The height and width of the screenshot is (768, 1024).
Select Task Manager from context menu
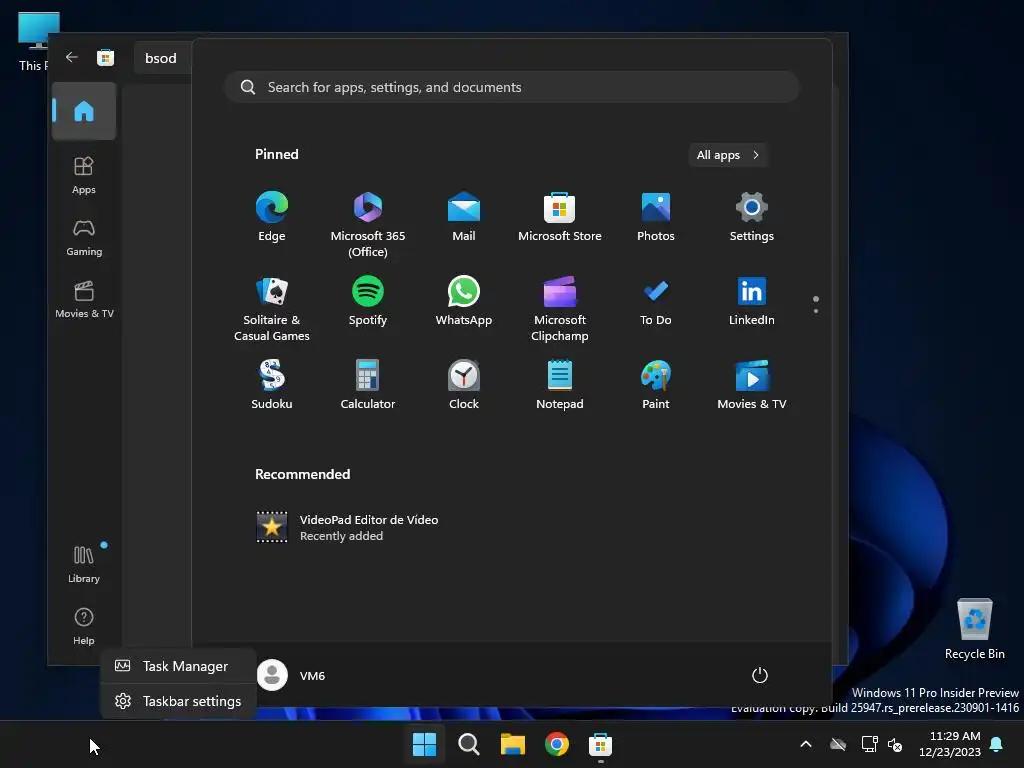[x=178, y=666]
